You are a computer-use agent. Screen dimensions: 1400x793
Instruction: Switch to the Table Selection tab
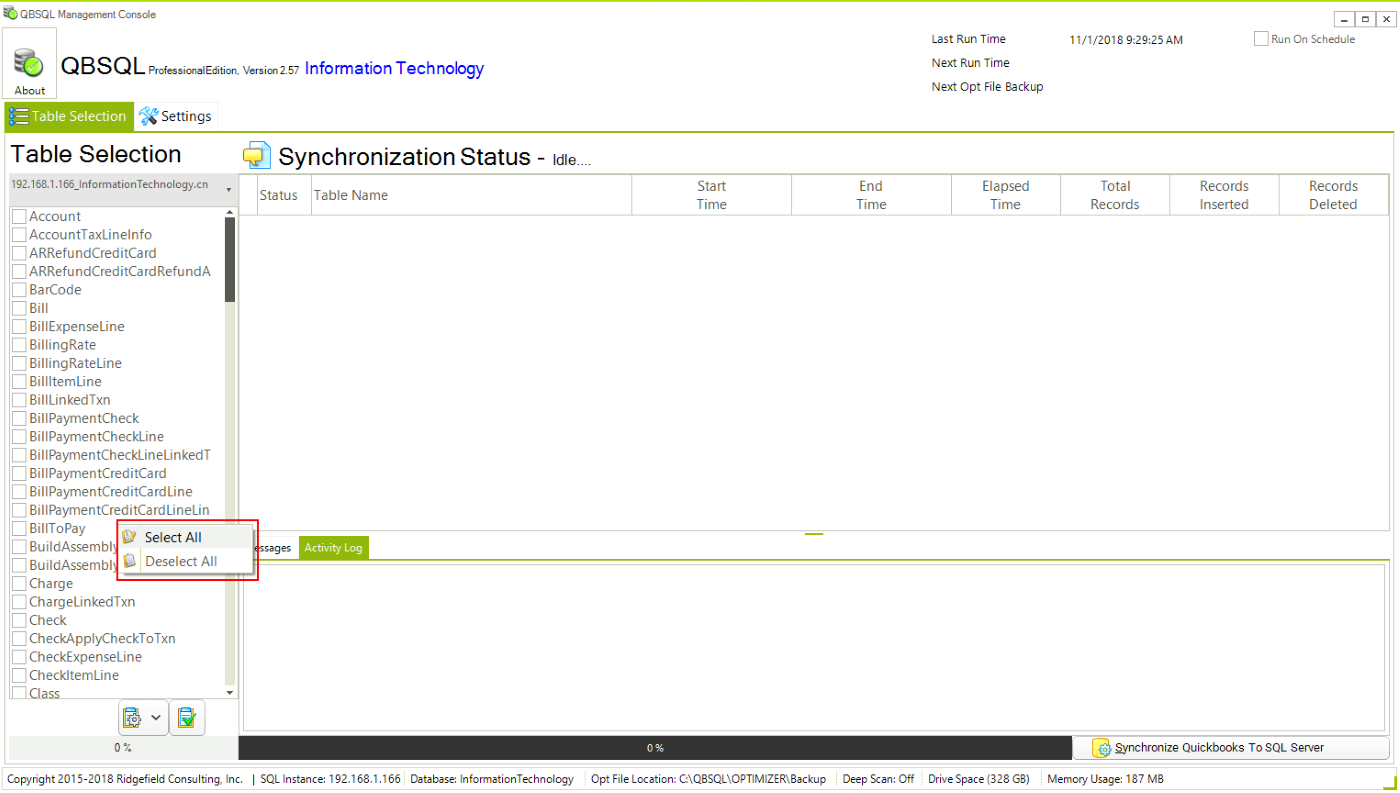pyautogui.click(x=69, y=116)
